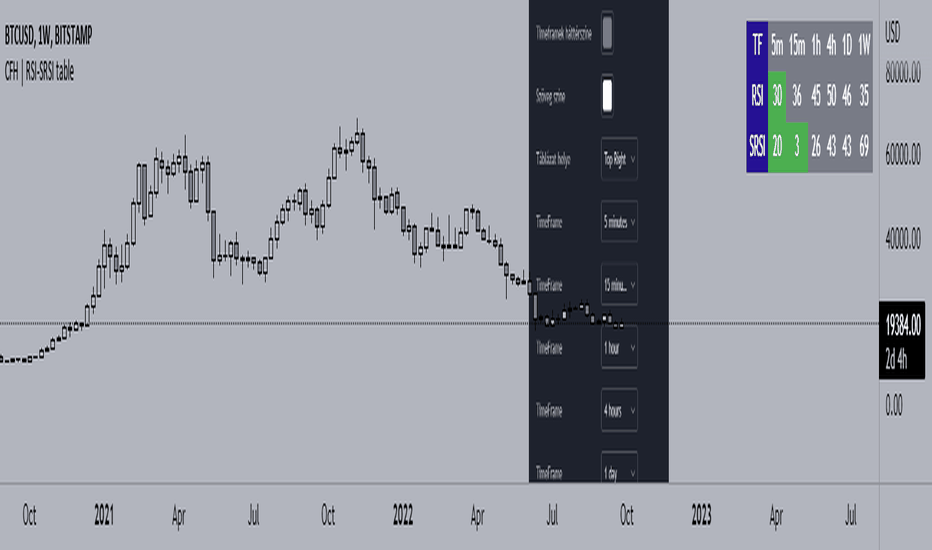
Task: Expand the 1 hour TimeFrame dropdown
Action: pos(619,347)
